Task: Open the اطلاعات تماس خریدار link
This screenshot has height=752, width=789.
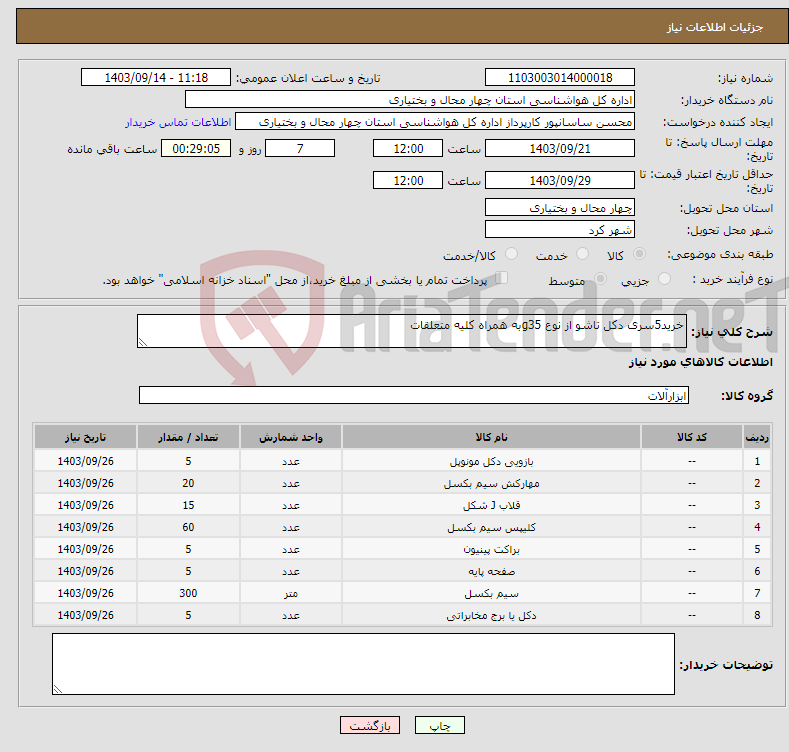Action: pos(178,122)
